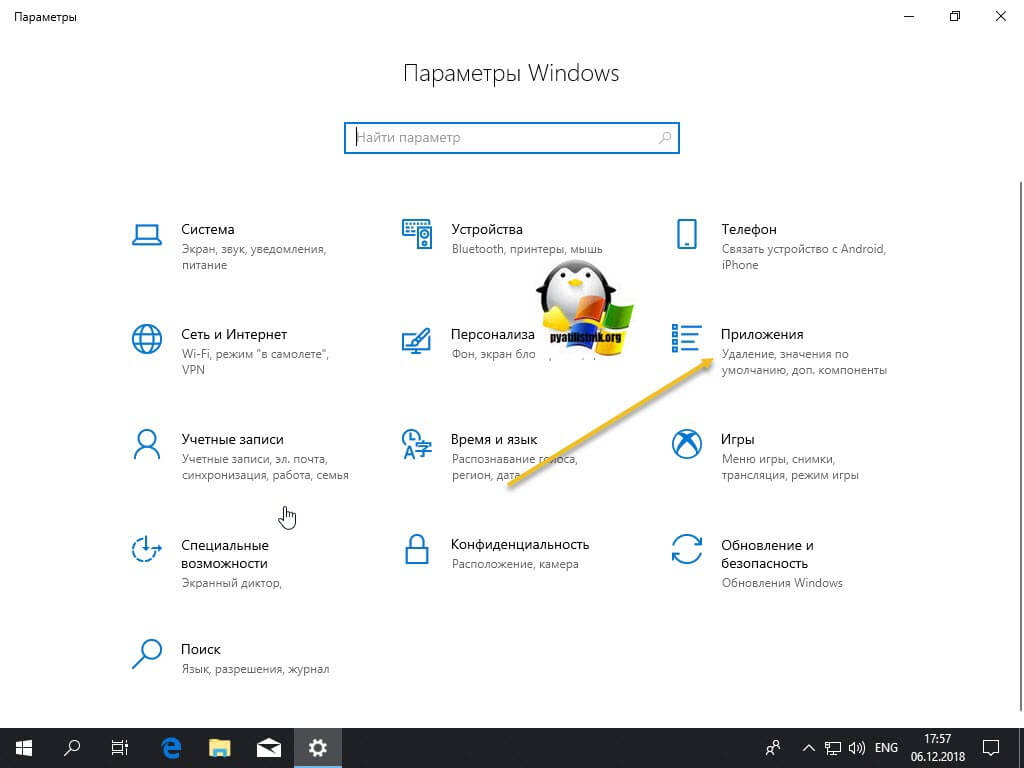Click the Приложения heading link
Viewport: 1024px width, 768px height.
pyautogui.click(x=761, y=334)
